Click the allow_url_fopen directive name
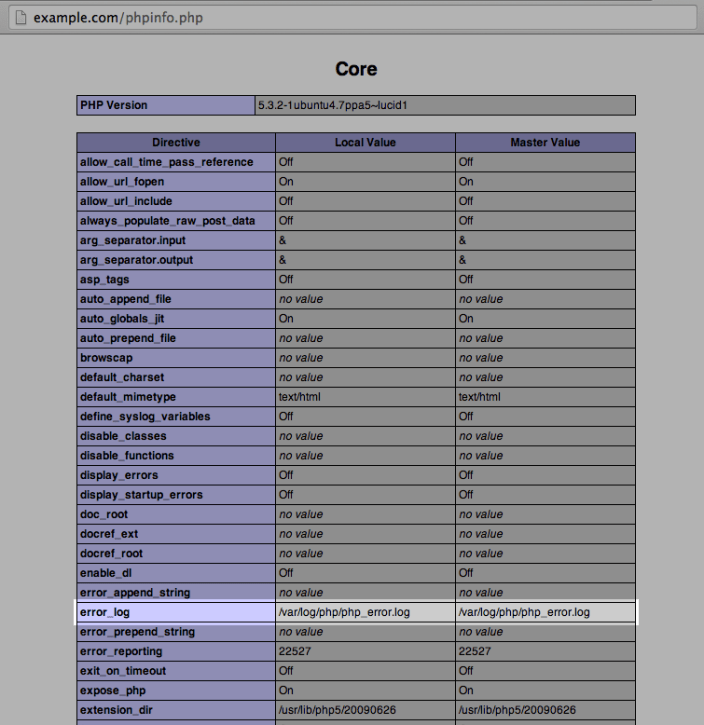 click(122, 182)
